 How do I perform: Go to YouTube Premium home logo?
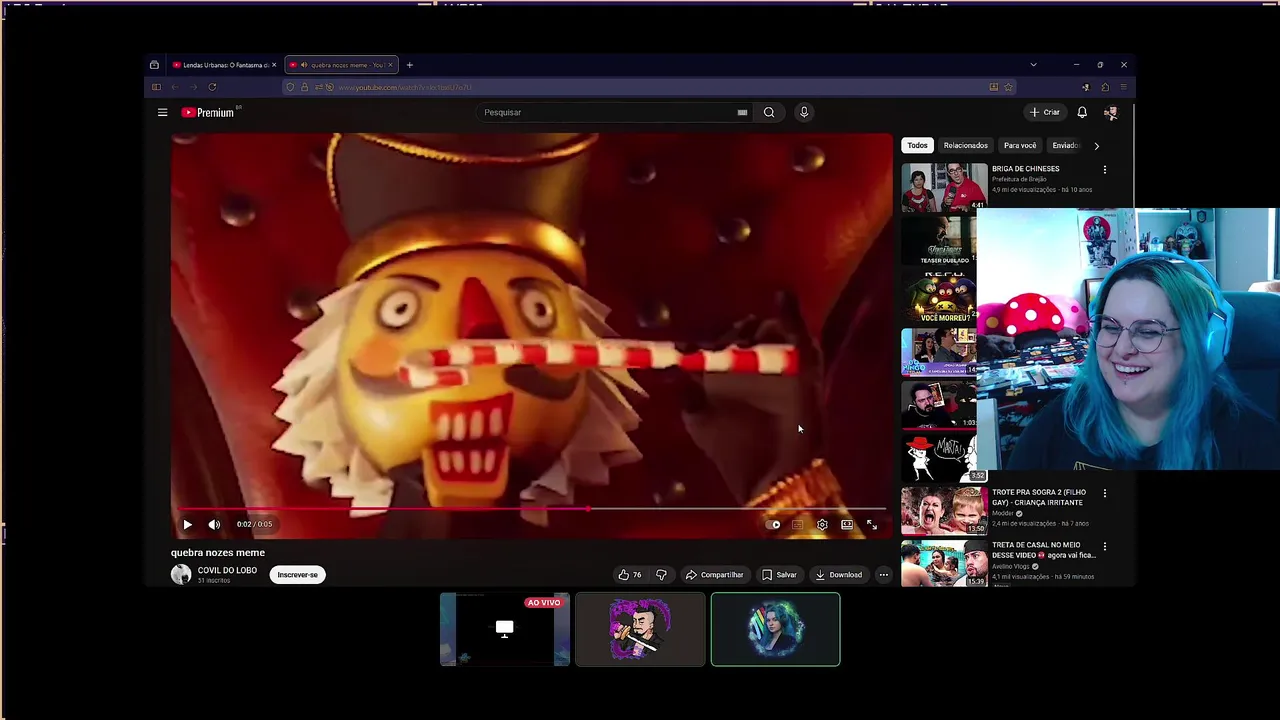[208, 113]
